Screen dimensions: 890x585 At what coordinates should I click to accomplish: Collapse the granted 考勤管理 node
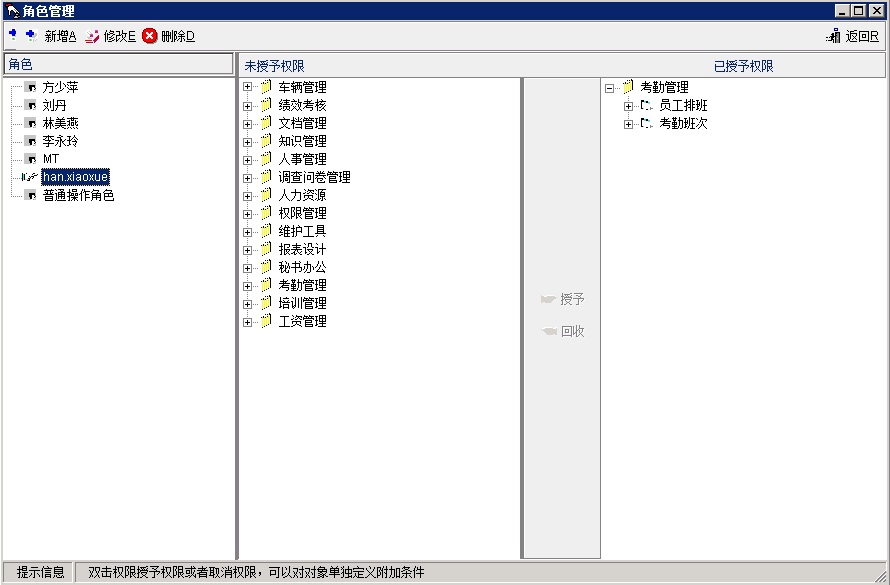click(x=609, y=87)
